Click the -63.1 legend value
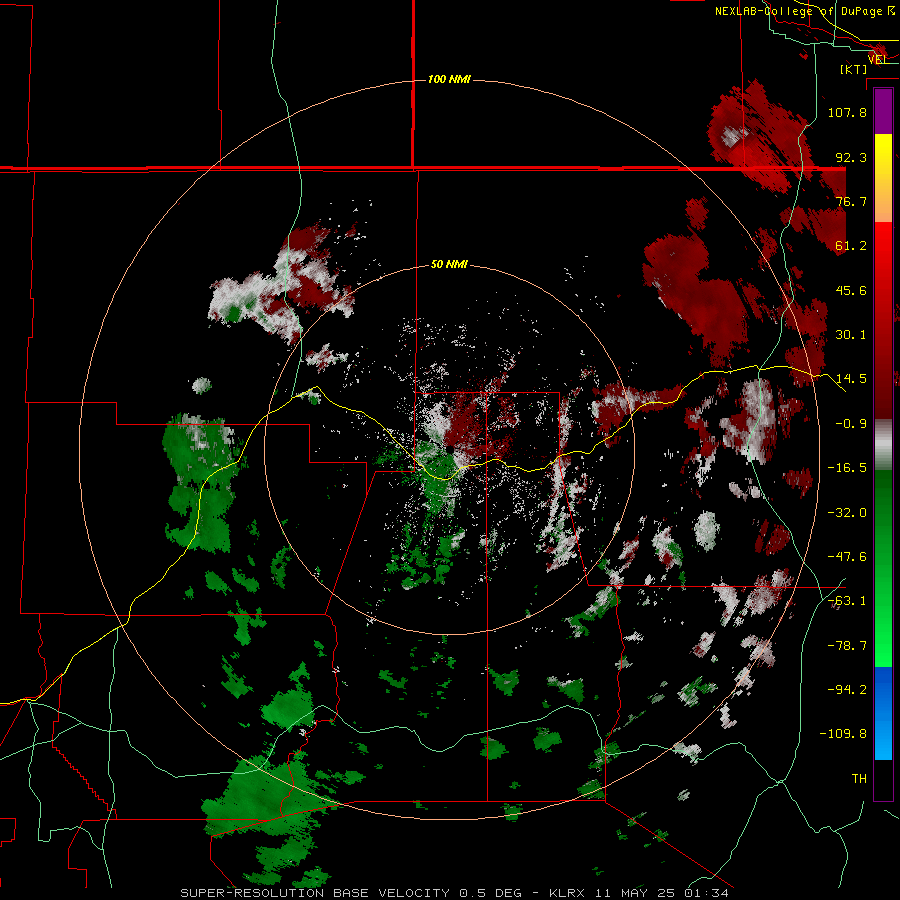This screenshot has height=900, width=900. [x=847, y=601]
